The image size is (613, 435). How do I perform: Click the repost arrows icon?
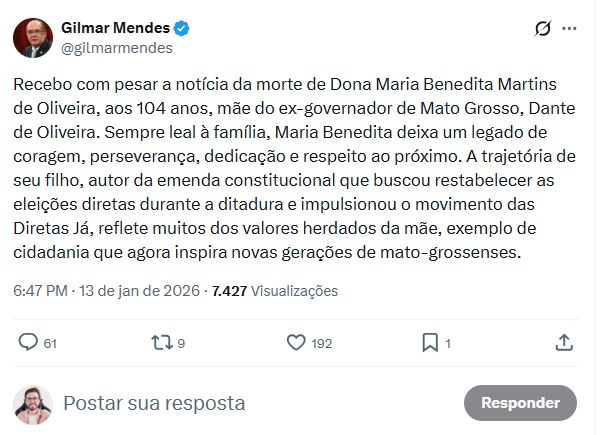point(160,343)
